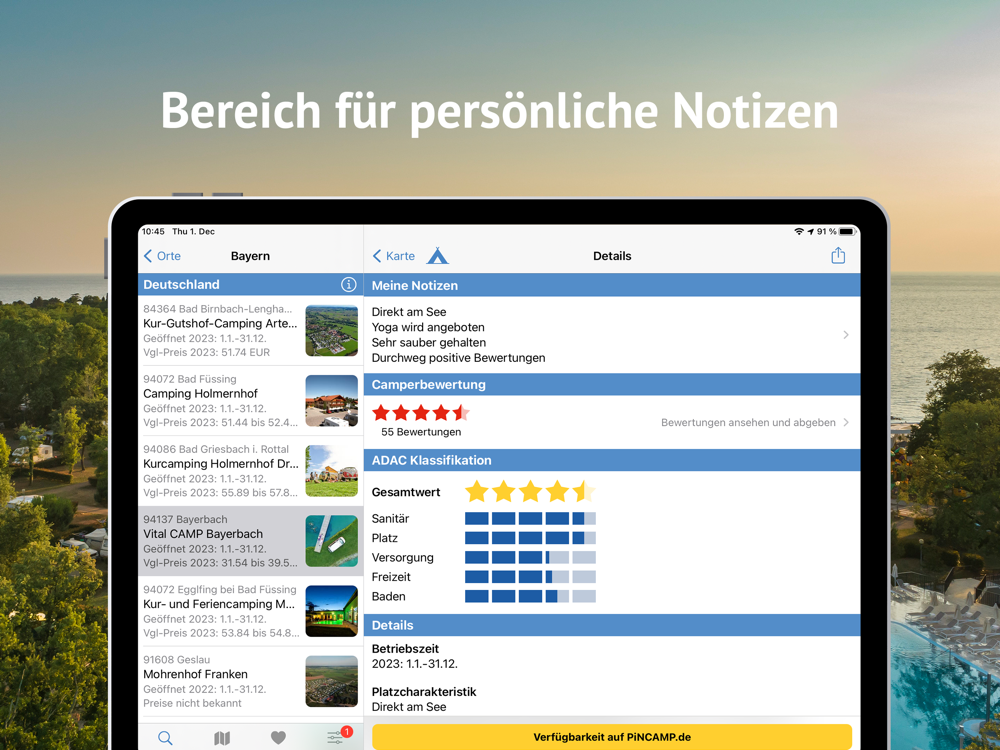Select Kur- und Feriencamping M... entry
This screenshot has width=1000, height=750.
(x=251, y=611)
